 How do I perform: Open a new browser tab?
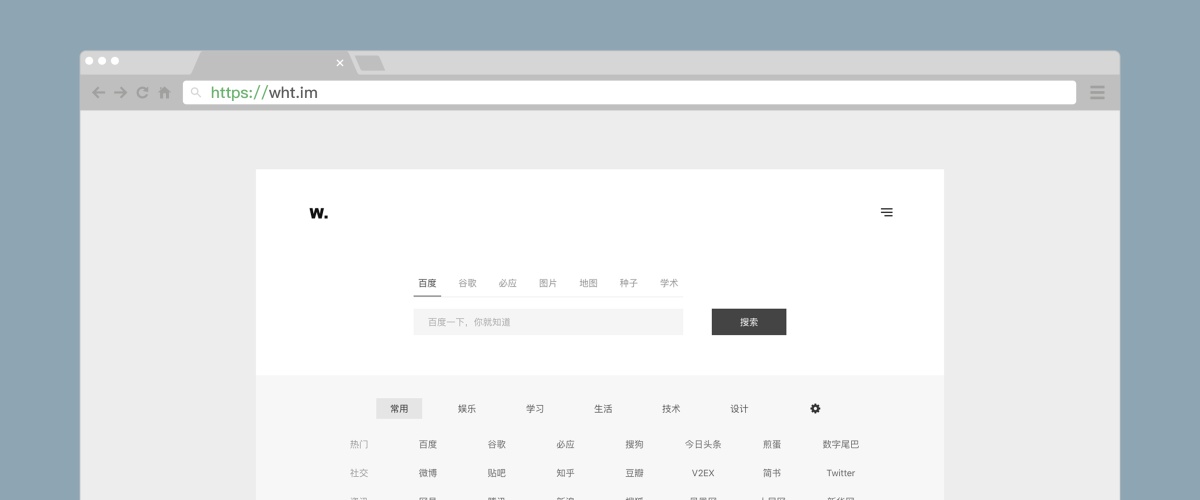point(370,63)
